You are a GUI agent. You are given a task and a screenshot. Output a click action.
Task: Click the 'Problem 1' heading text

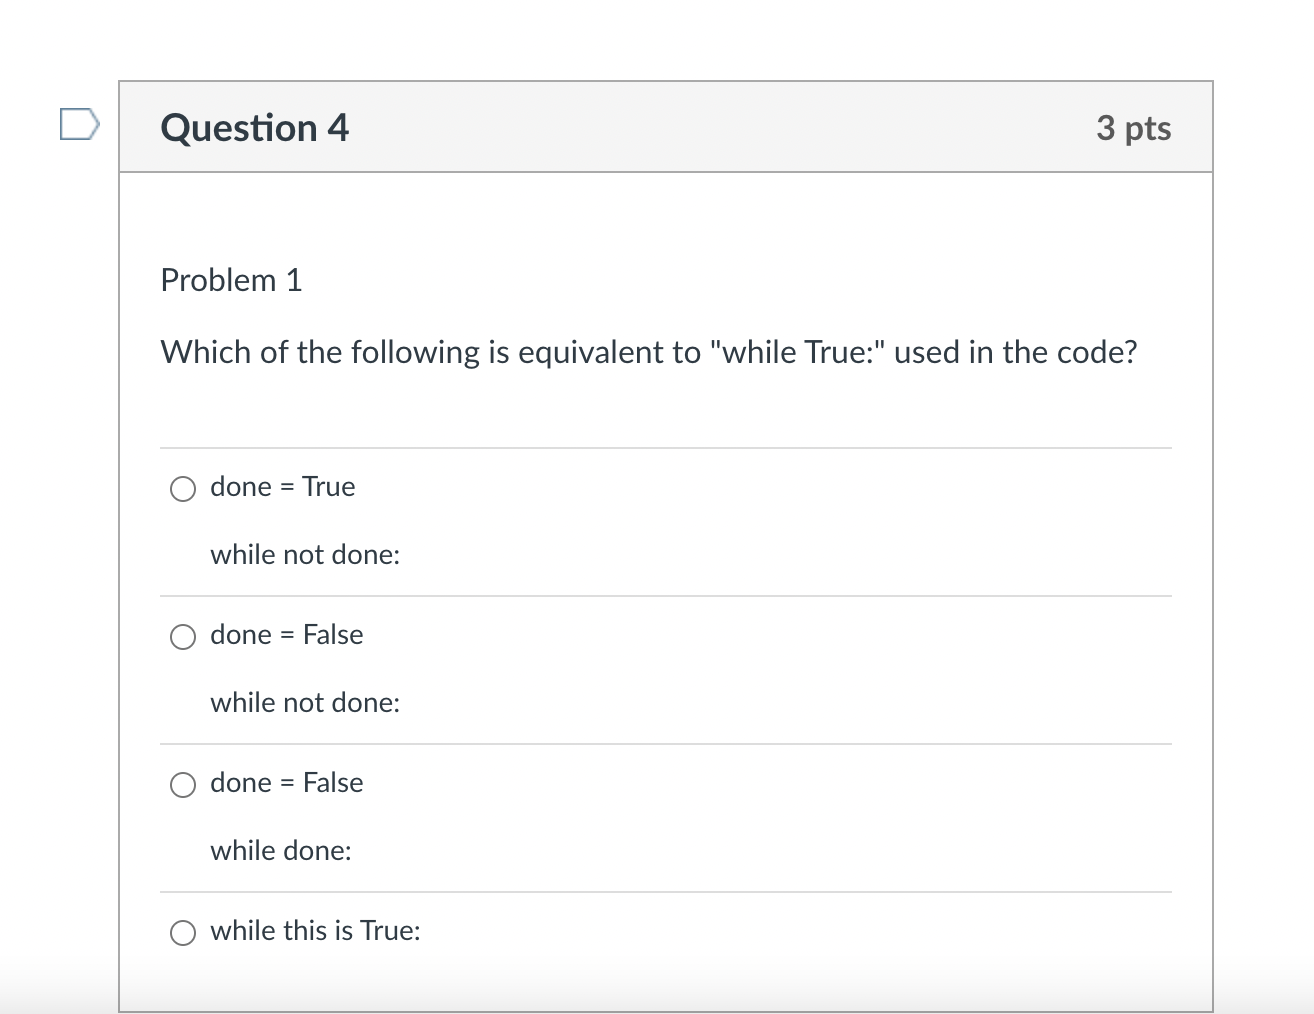231,280
